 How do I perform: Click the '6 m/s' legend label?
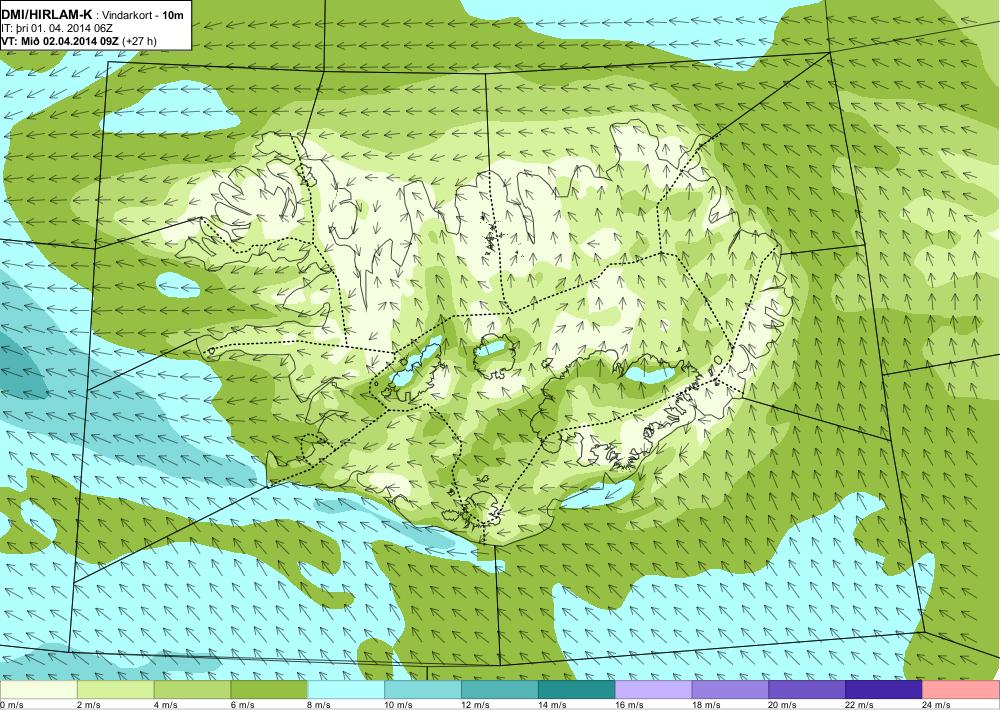tap(242, 705)
